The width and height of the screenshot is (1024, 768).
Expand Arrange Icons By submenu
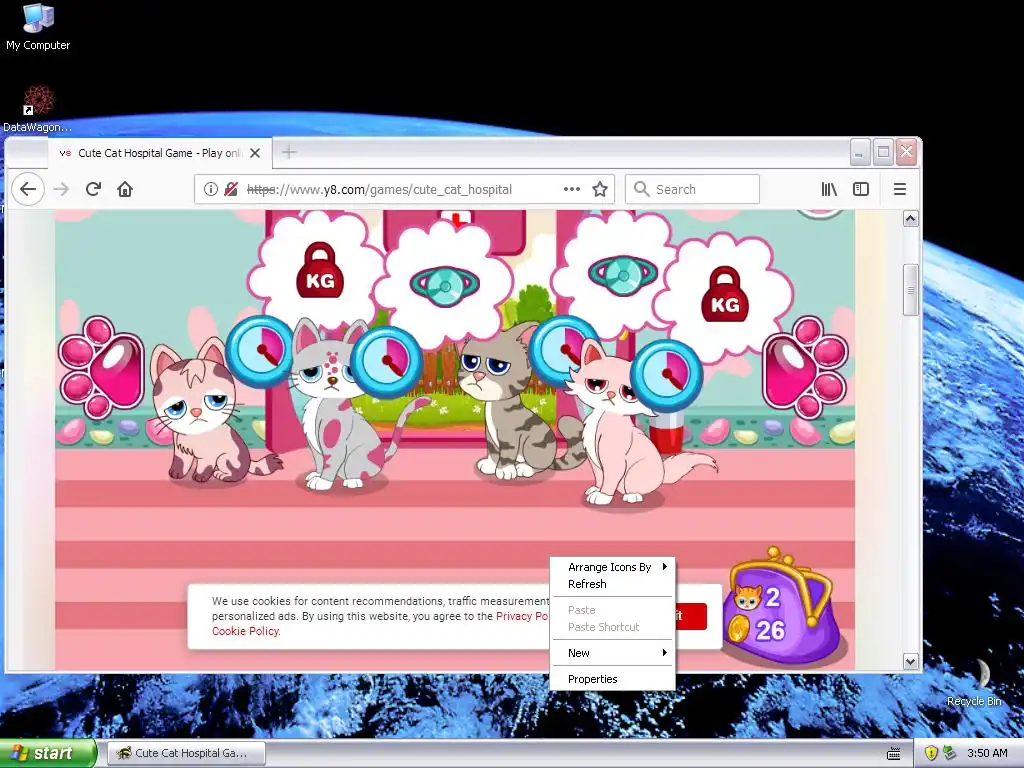(x=613, y=567)
